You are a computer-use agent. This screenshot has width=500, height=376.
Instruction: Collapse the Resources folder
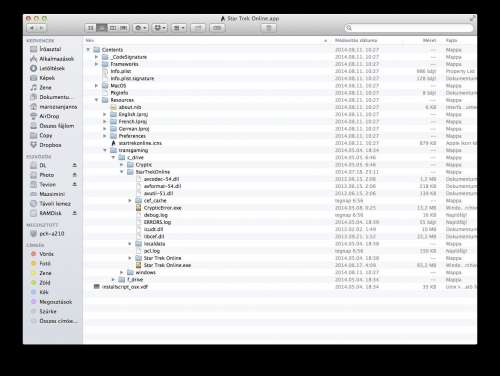pyautogui.click(x=96, y=100)
